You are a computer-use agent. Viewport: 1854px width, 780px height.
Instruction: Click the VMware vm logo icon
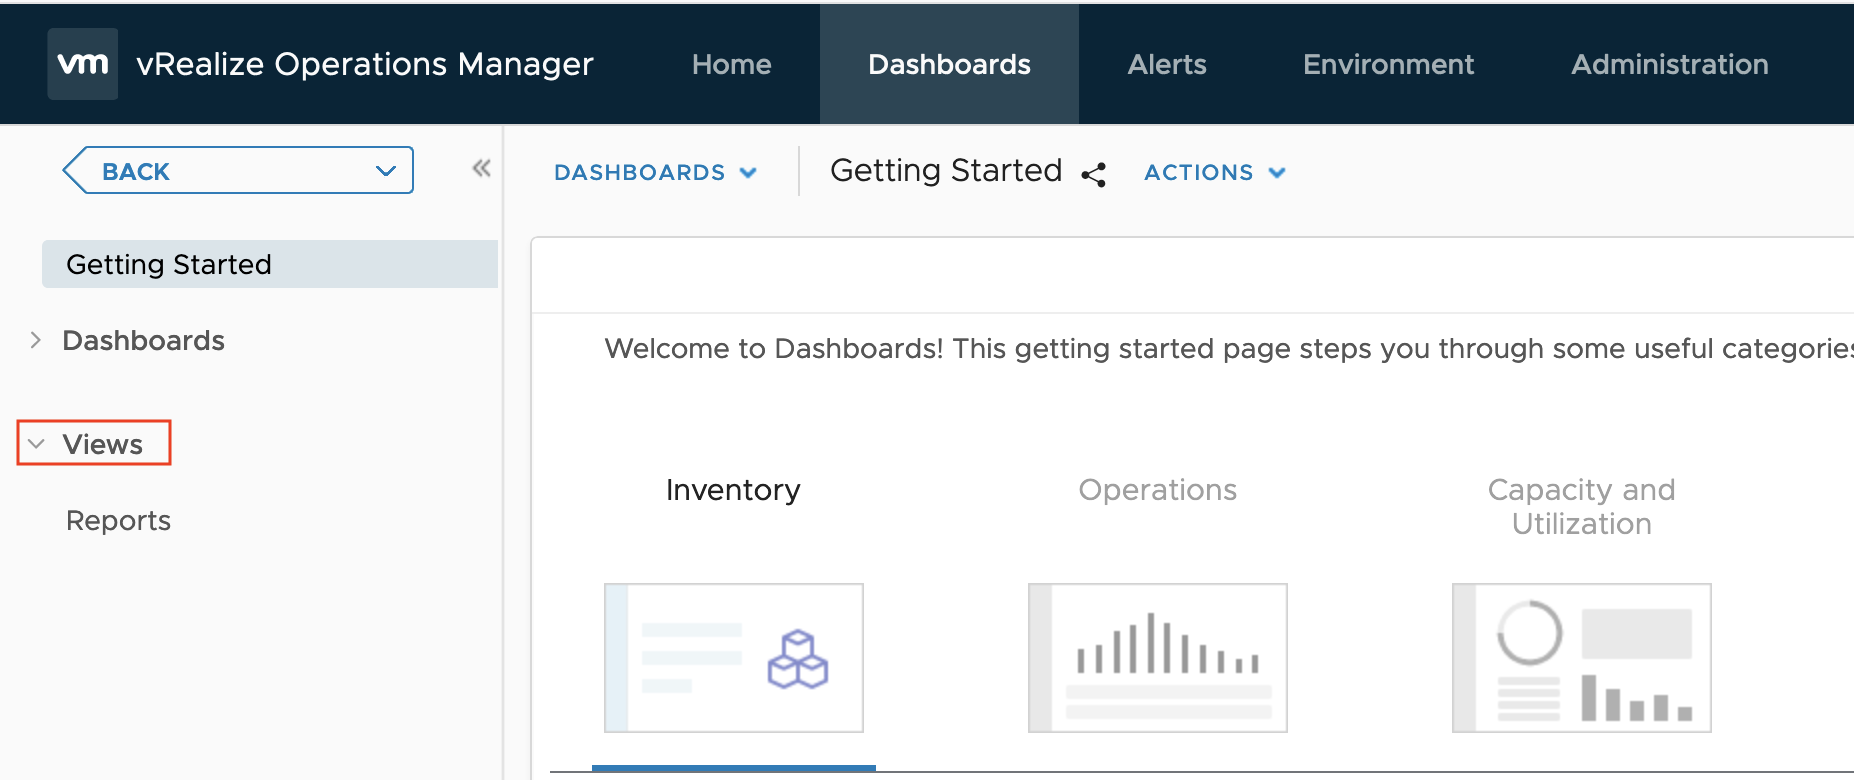[x=83, y=64]
